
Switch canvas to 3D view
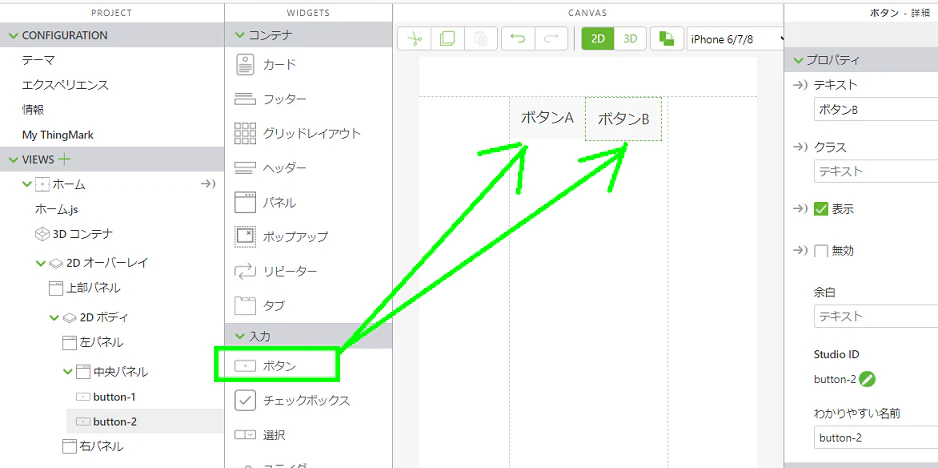[x=631, y=39]
